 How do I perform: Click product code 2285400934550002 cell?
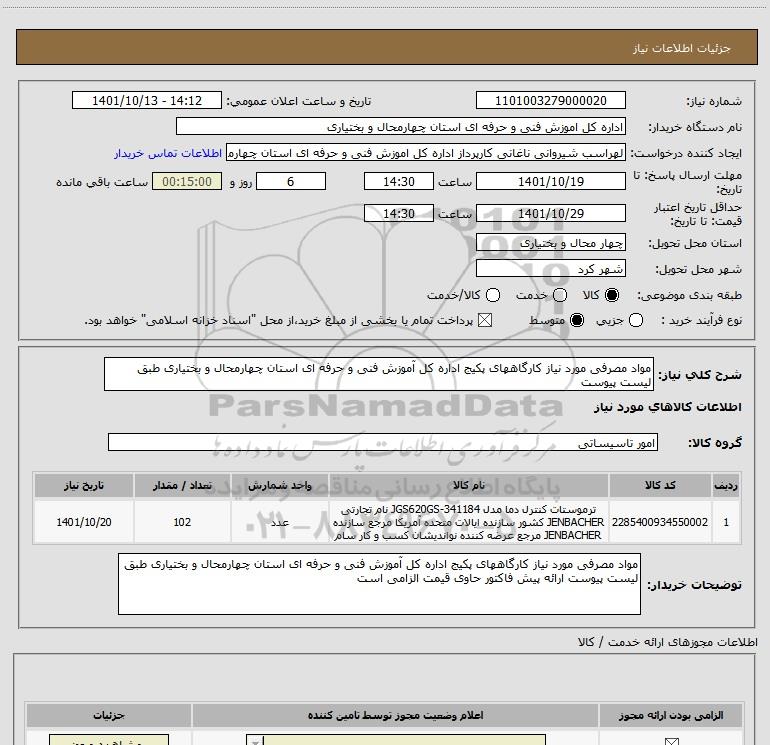pyautogui.click(x=660, y=522)
